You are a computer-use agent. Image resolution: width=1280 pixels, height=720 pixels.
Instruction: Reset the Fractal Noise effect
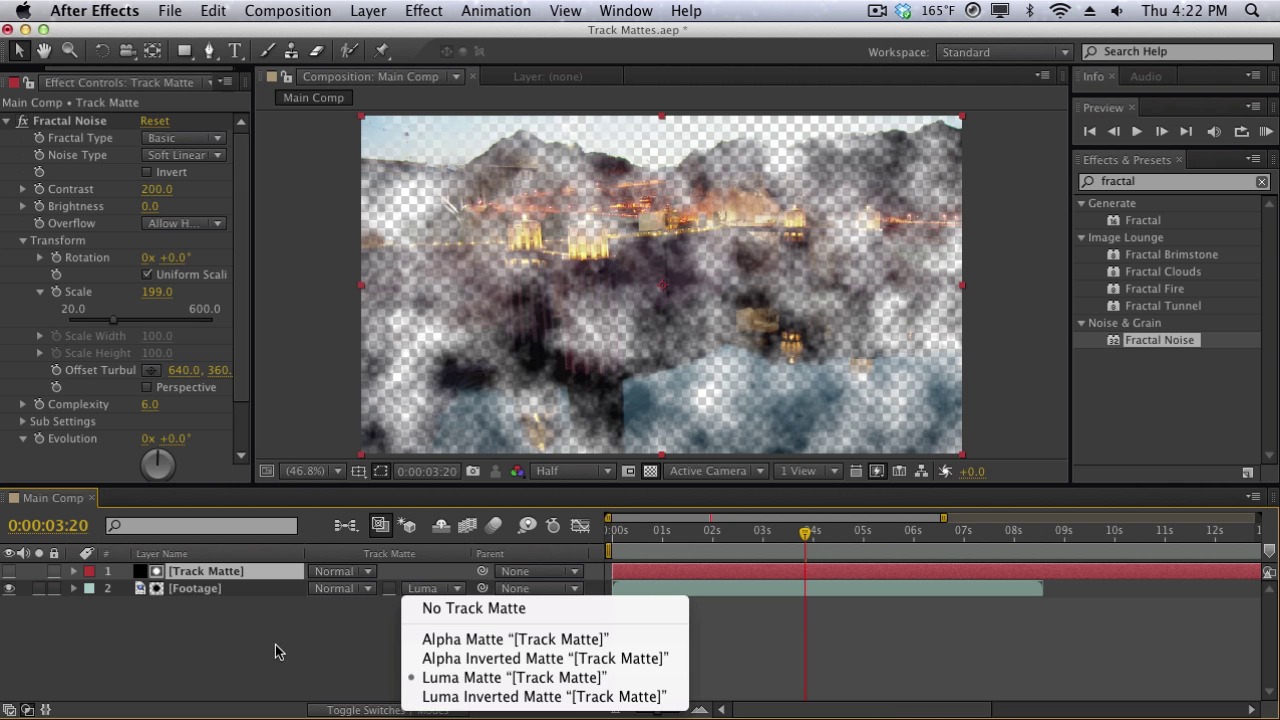coord(154,121)
